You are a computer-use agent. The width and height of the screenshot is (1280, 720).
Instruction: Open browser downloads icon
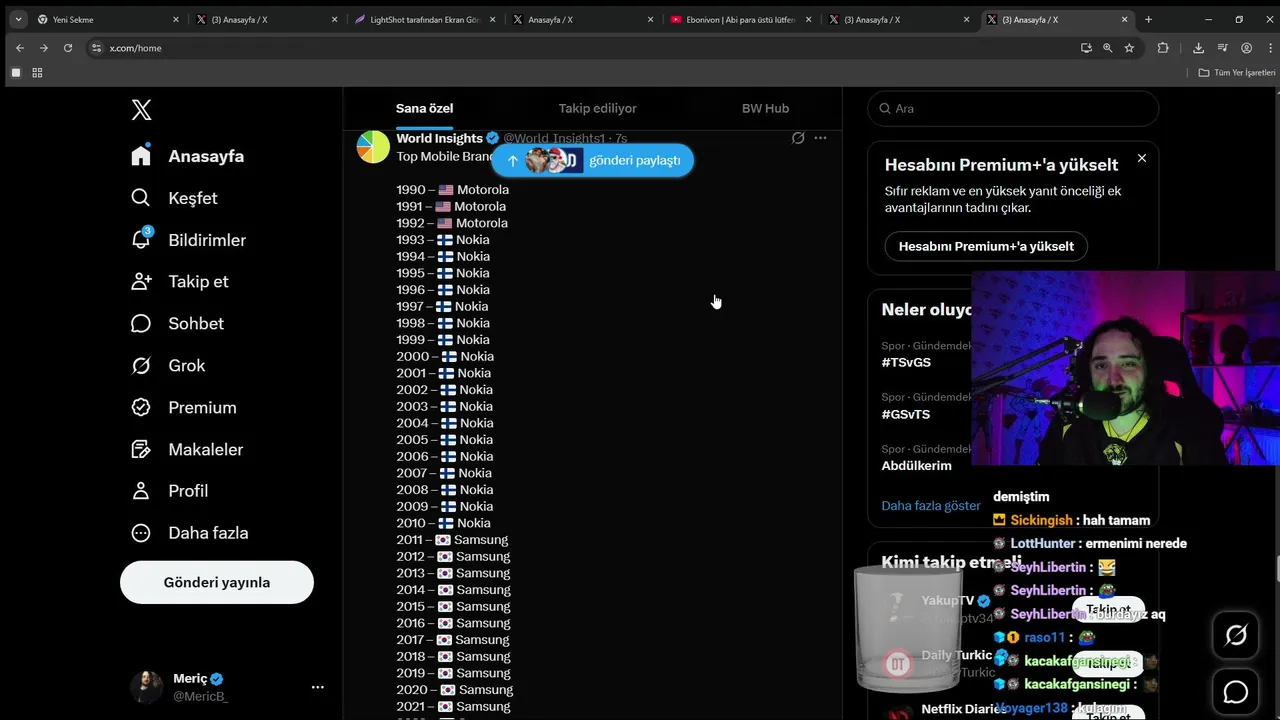(x=1198, y=48)
